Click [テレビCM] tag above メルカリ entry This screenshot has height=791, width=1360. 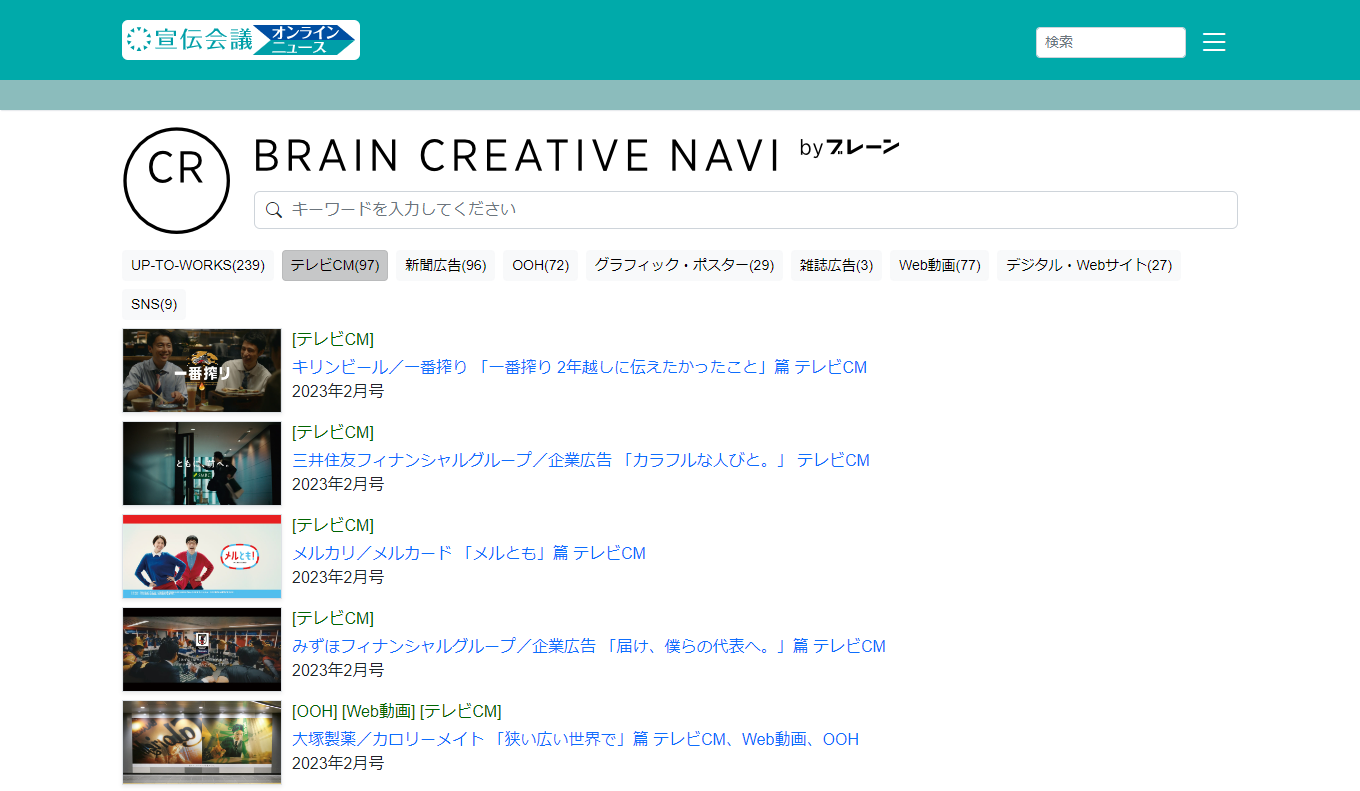(x=333, y=525)
